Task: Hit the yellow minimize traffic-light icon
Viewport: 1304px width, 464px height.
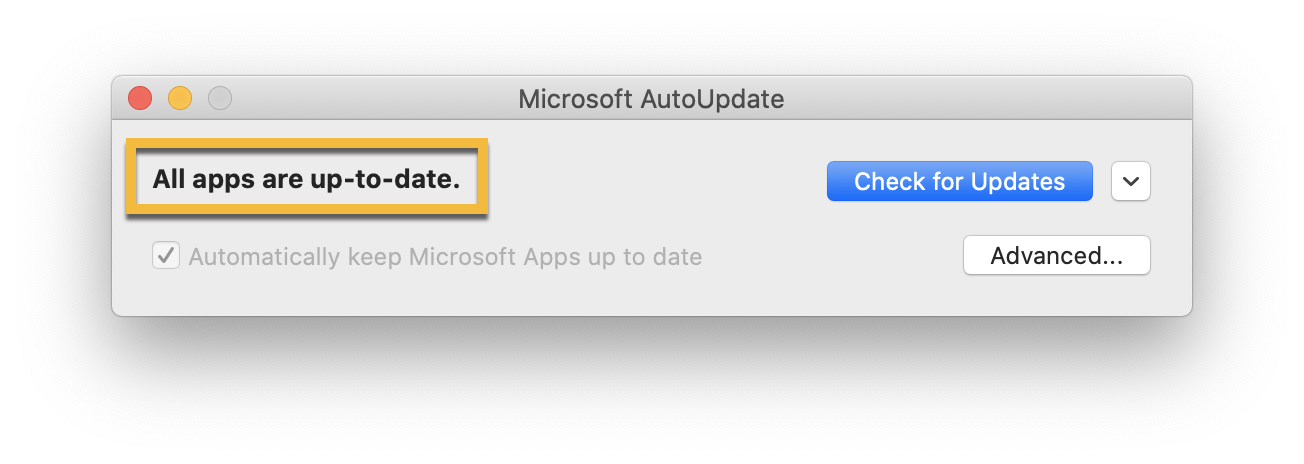Action: [180, 98]
